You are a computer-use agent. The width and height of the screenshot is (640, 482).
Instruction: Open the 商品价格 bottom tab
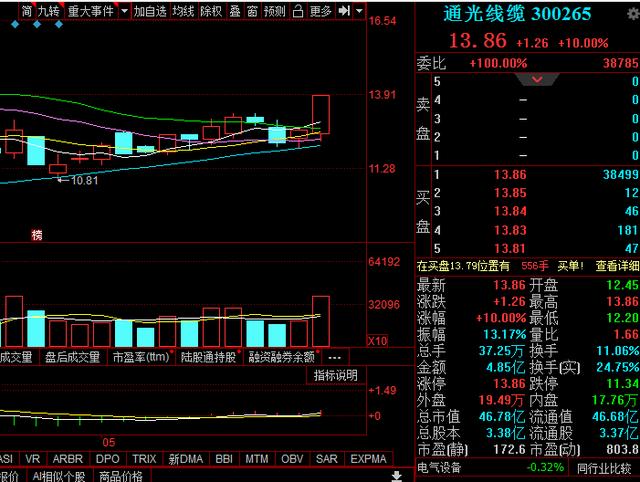click(121, 476)
